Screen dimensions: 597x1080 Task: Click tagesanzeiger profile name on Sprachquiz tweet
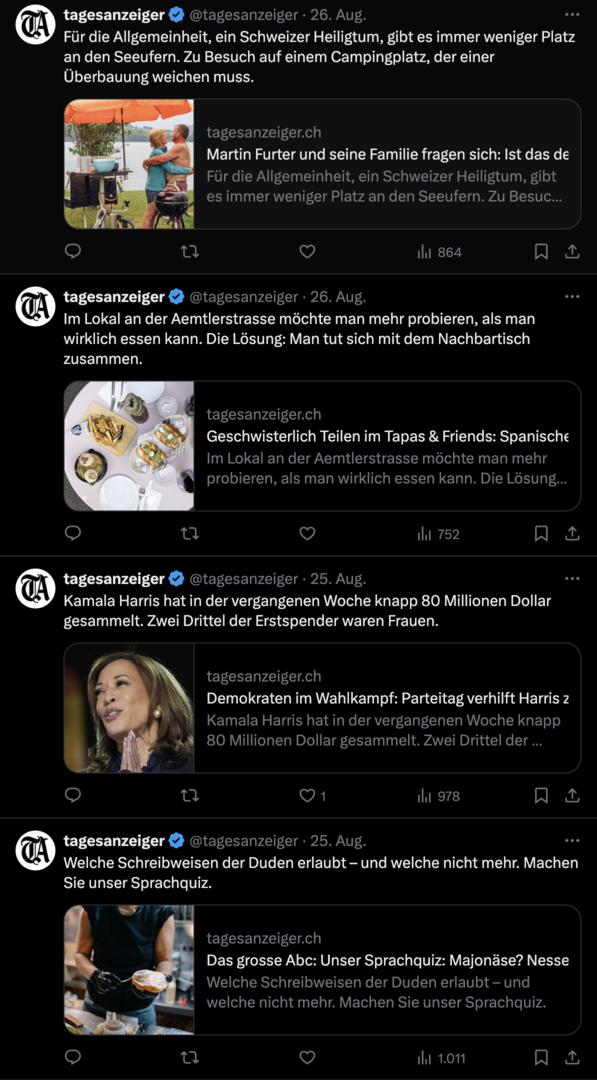point(114,840)
